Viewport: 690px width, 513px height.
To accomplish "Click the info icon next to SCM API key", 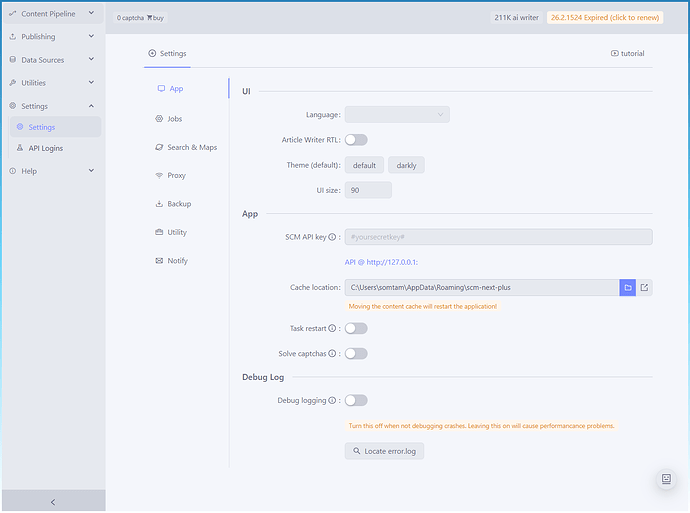I will pos(332,238).
